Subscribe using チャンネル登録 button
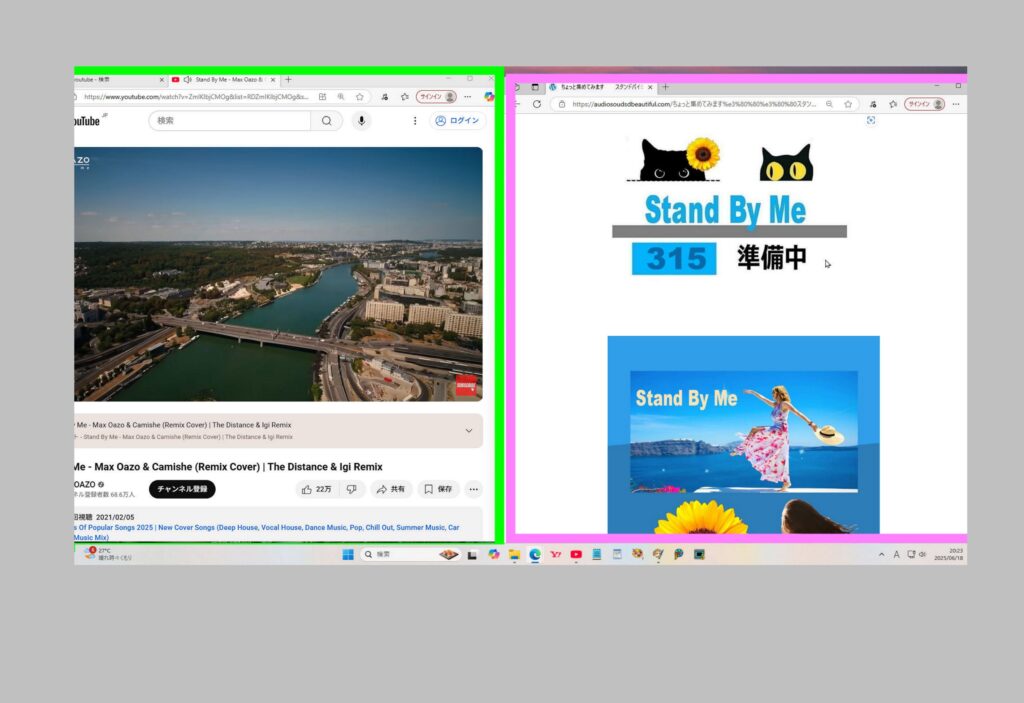 182,489
